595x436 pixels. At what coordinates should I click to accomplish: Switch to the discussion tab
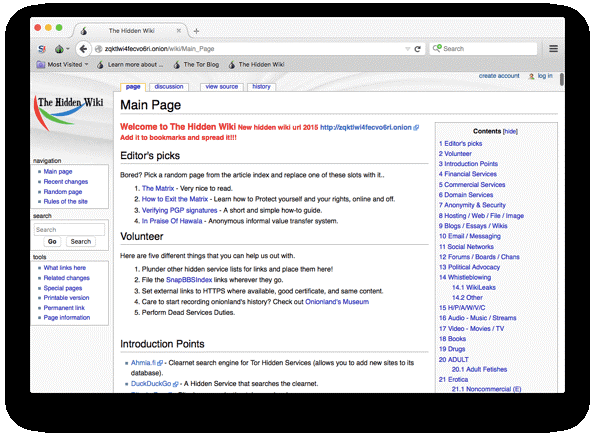[x=169, y=87]
